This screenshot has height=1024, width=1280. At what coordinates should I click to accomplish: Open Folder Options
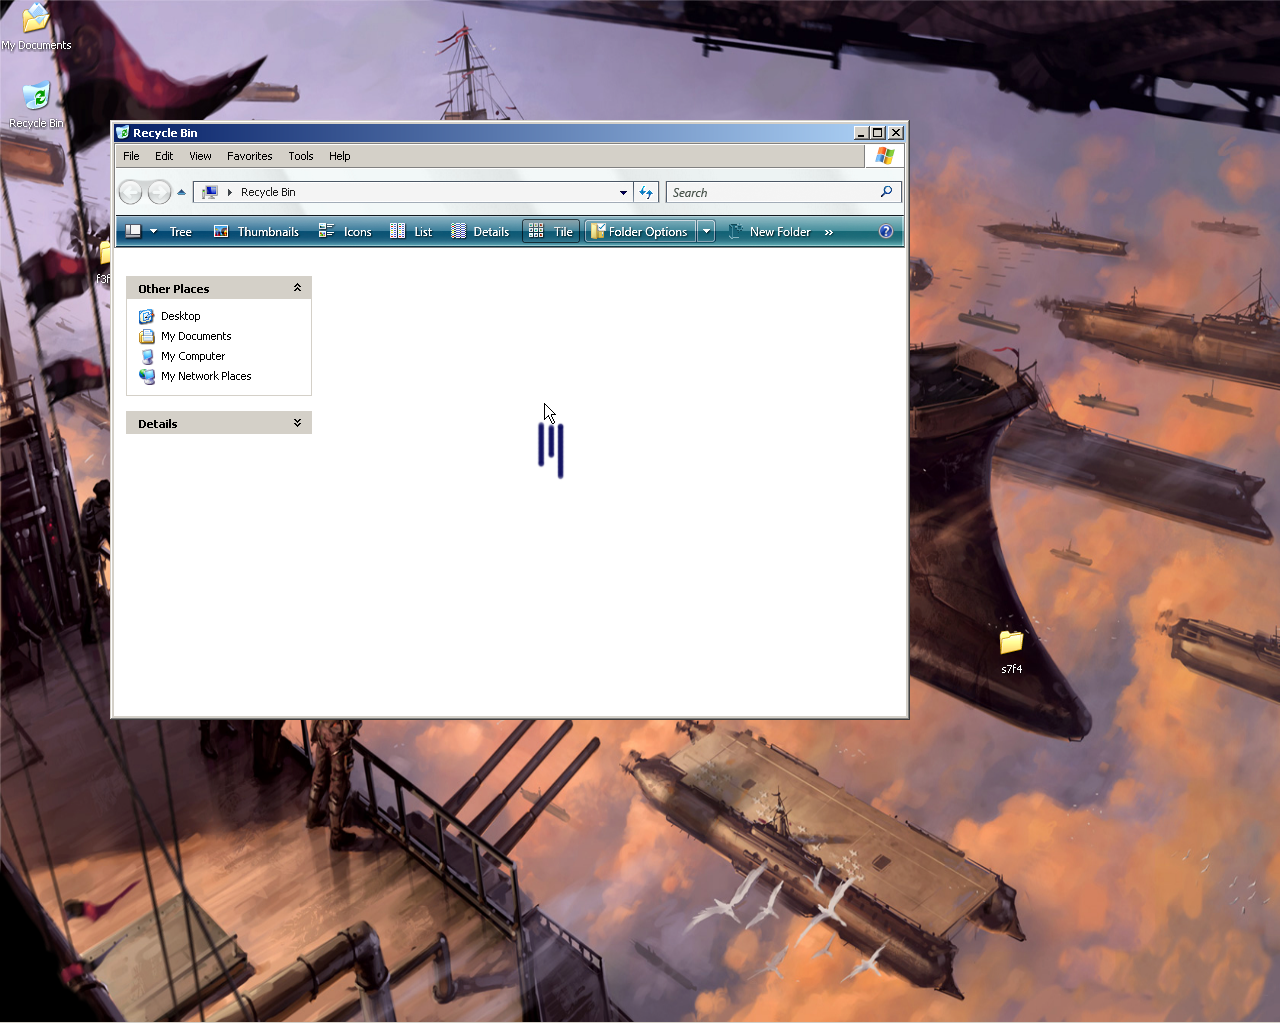click(639, 232)
